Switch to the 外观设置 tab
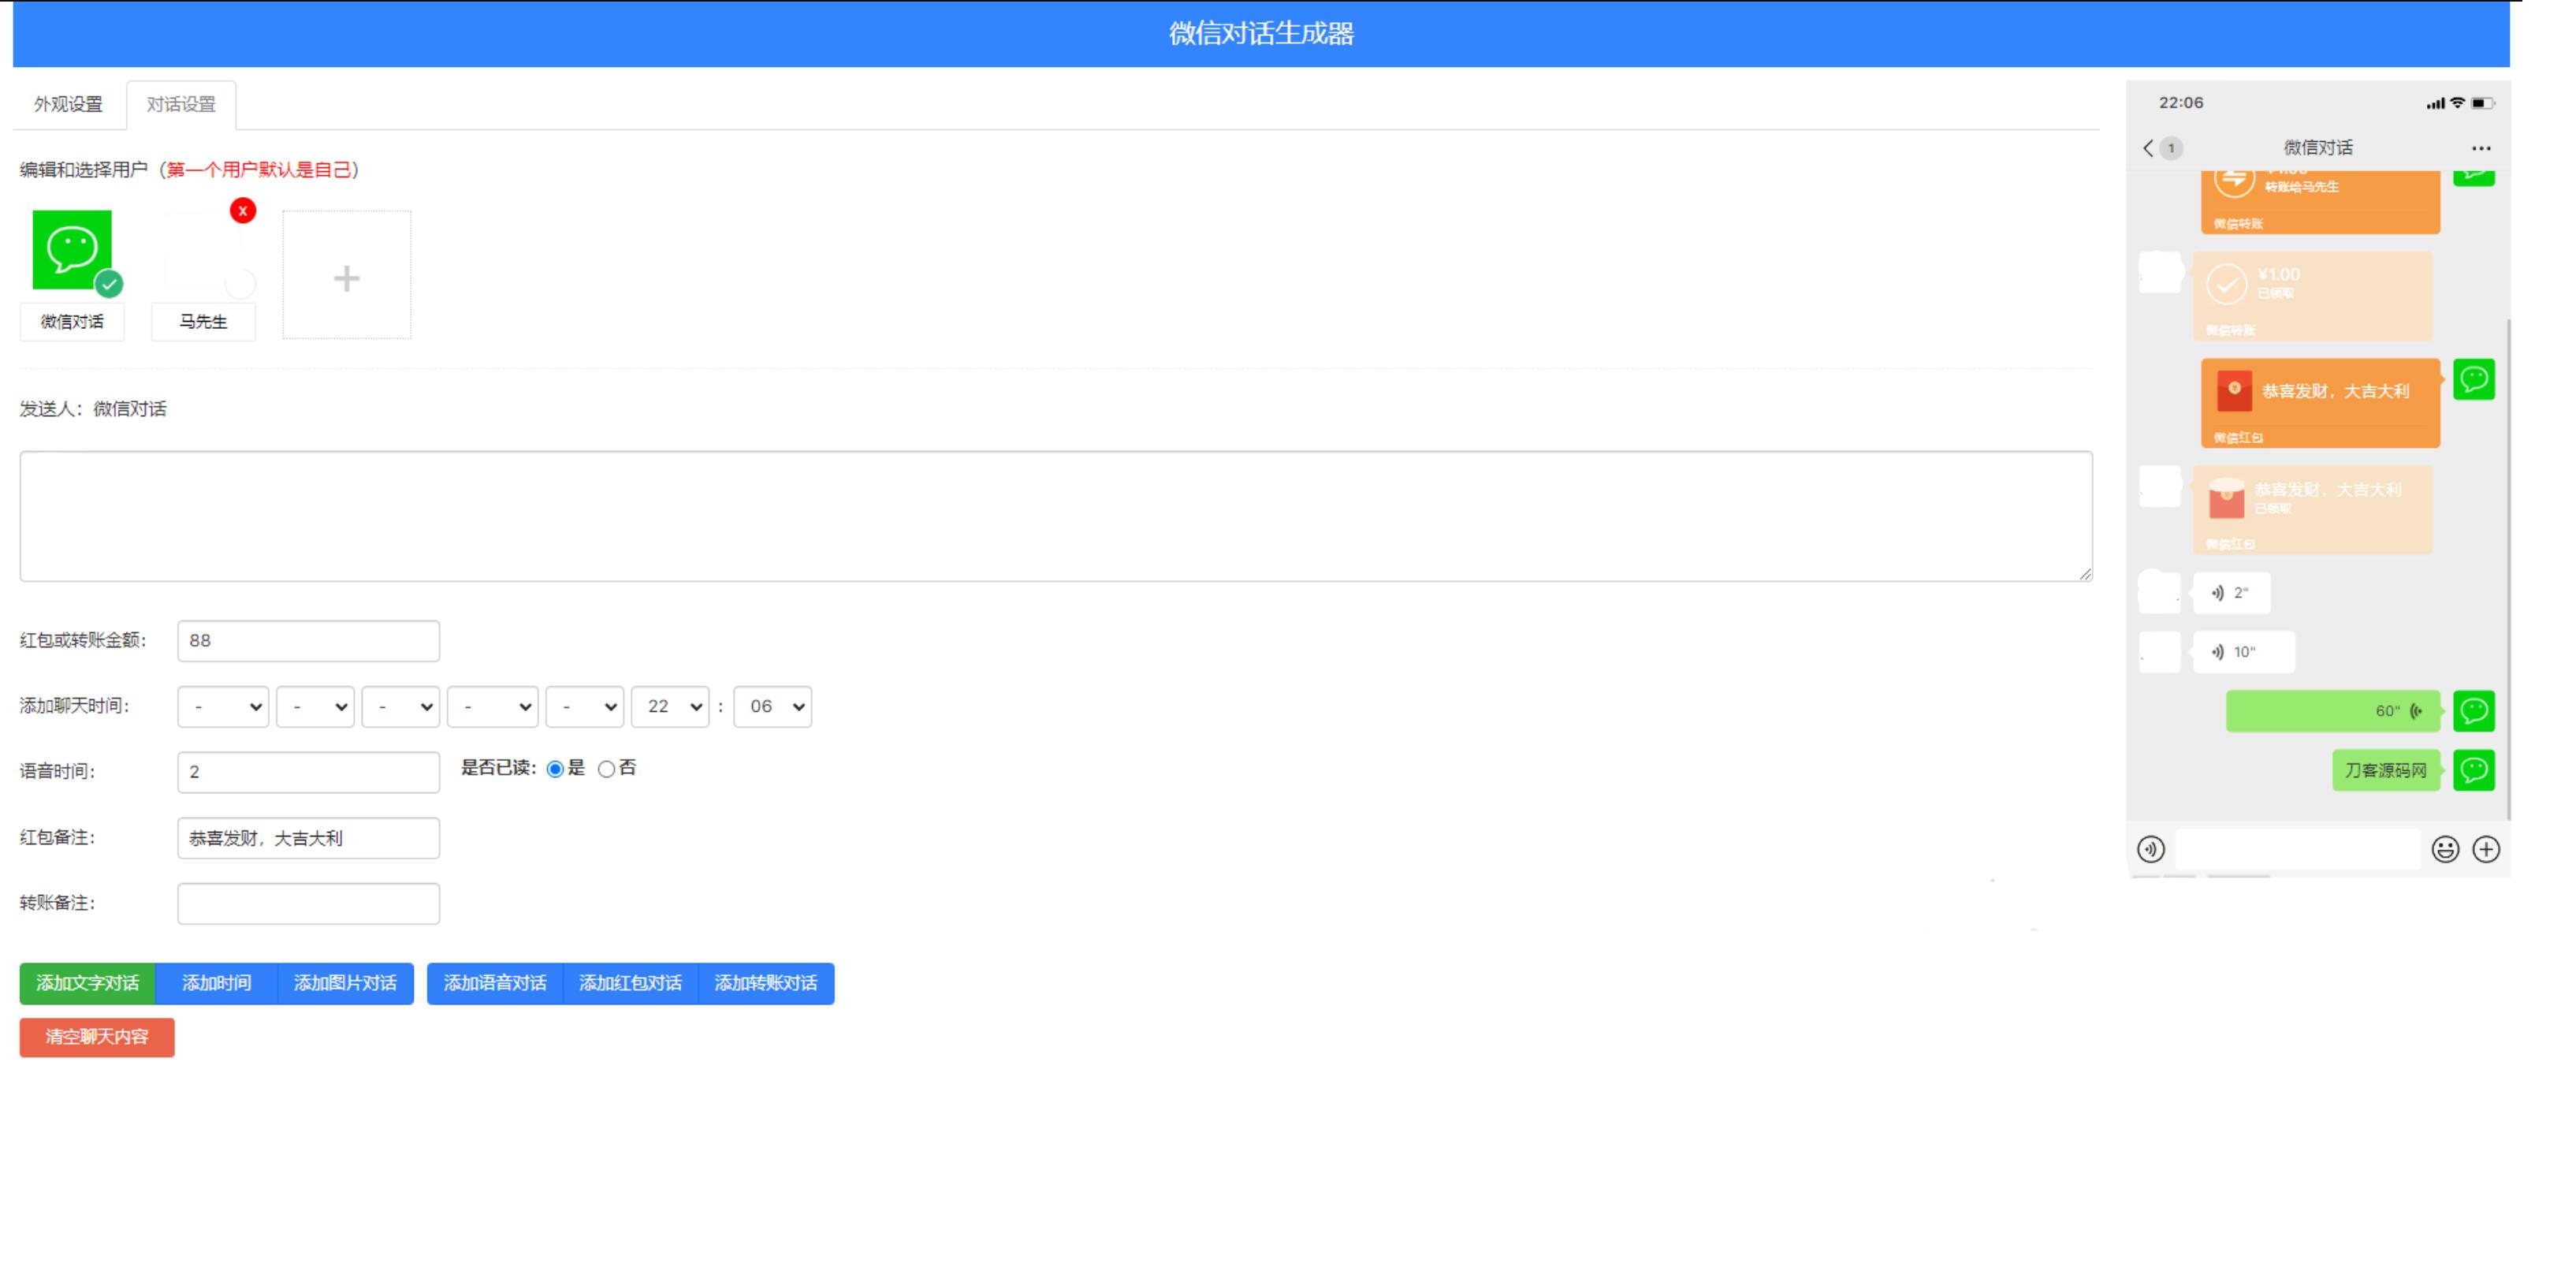This screenshot has width=2576, height=1282. point(68,104)
